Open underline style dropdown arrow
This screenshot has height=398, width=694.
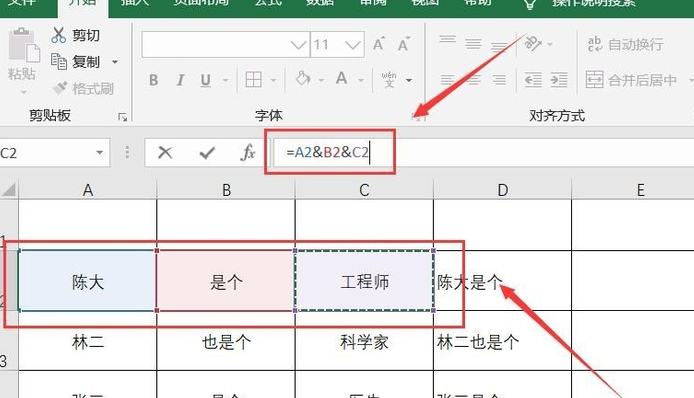click(225, 81)
